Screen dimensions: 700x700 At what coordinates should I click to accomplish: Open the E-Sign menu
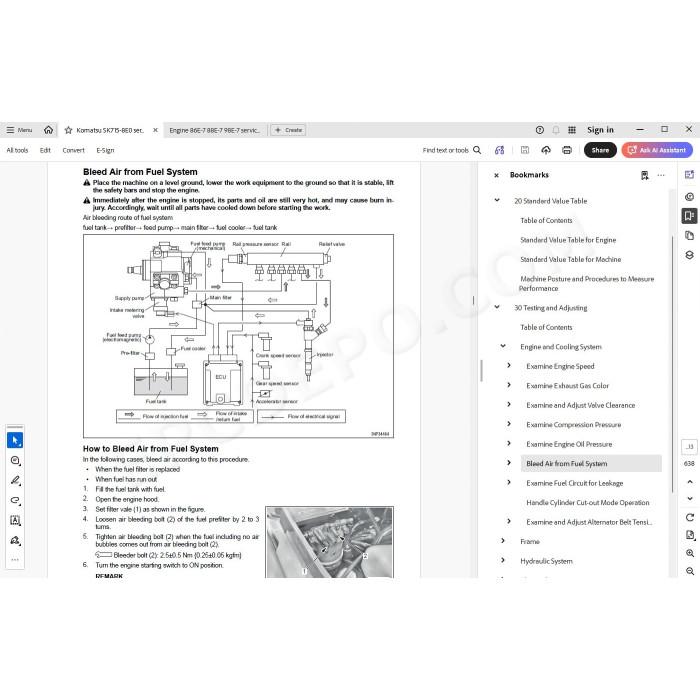pyautogui.click(x=105, y=150)
